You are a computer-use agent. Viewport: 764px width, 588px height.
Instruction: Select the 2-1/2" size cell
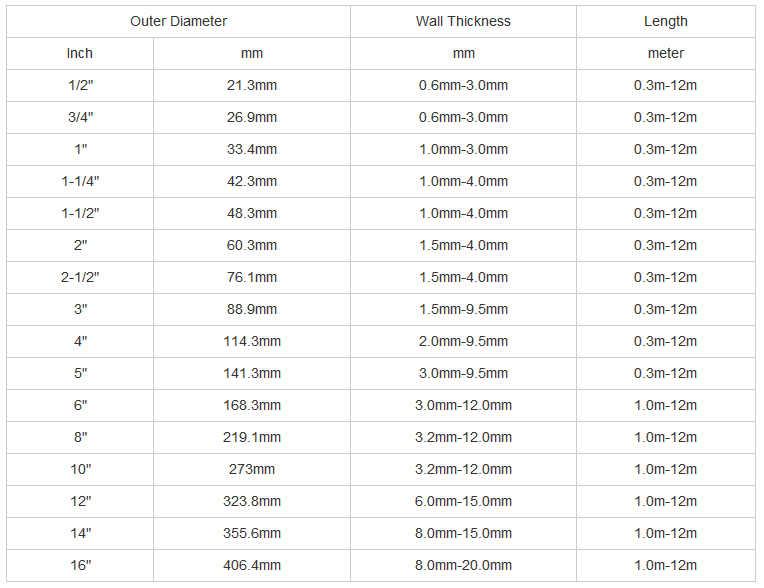pos(80,277)
